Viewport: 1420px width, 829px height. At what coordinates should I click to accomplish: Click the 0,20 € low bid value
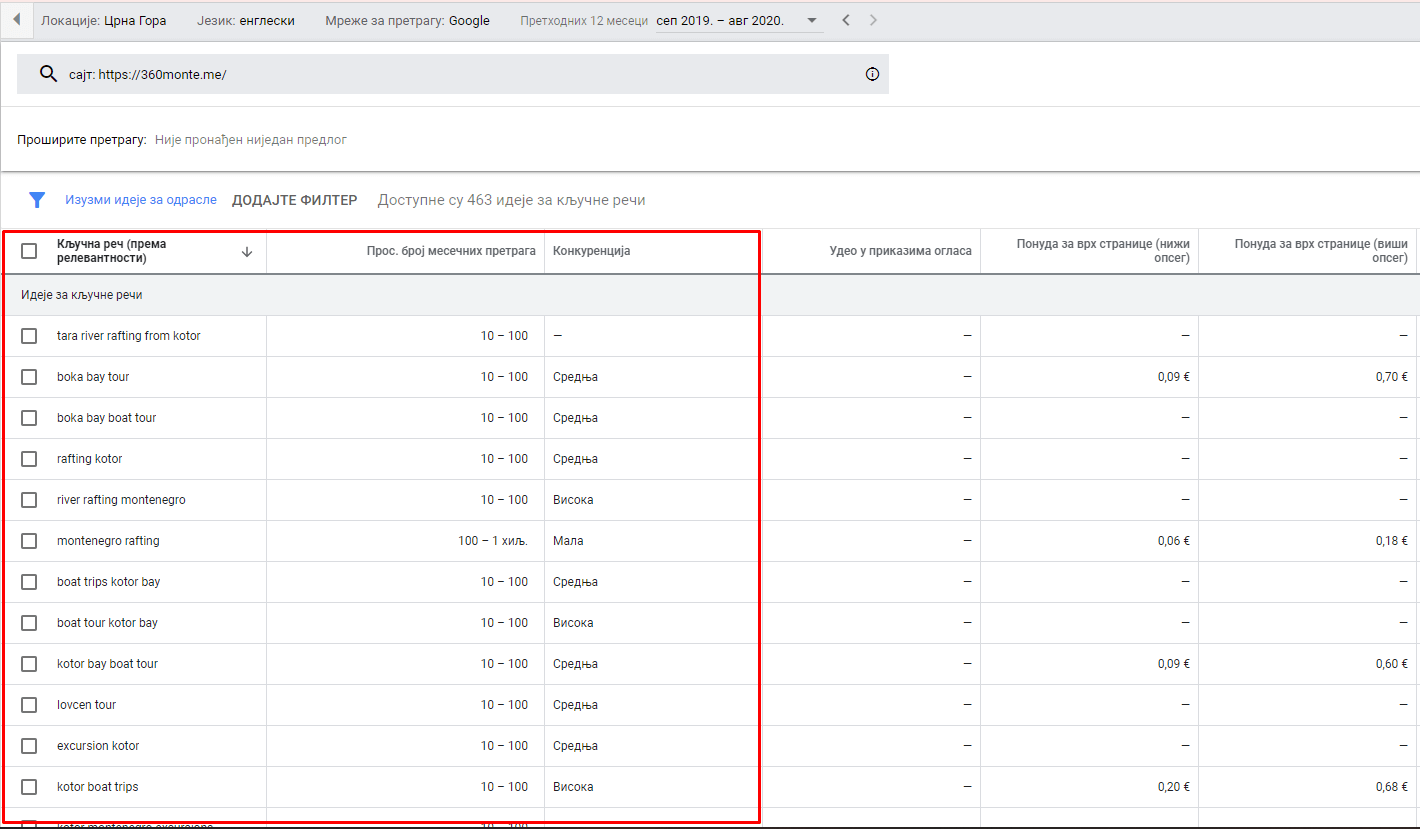(x=1173, y=787)
